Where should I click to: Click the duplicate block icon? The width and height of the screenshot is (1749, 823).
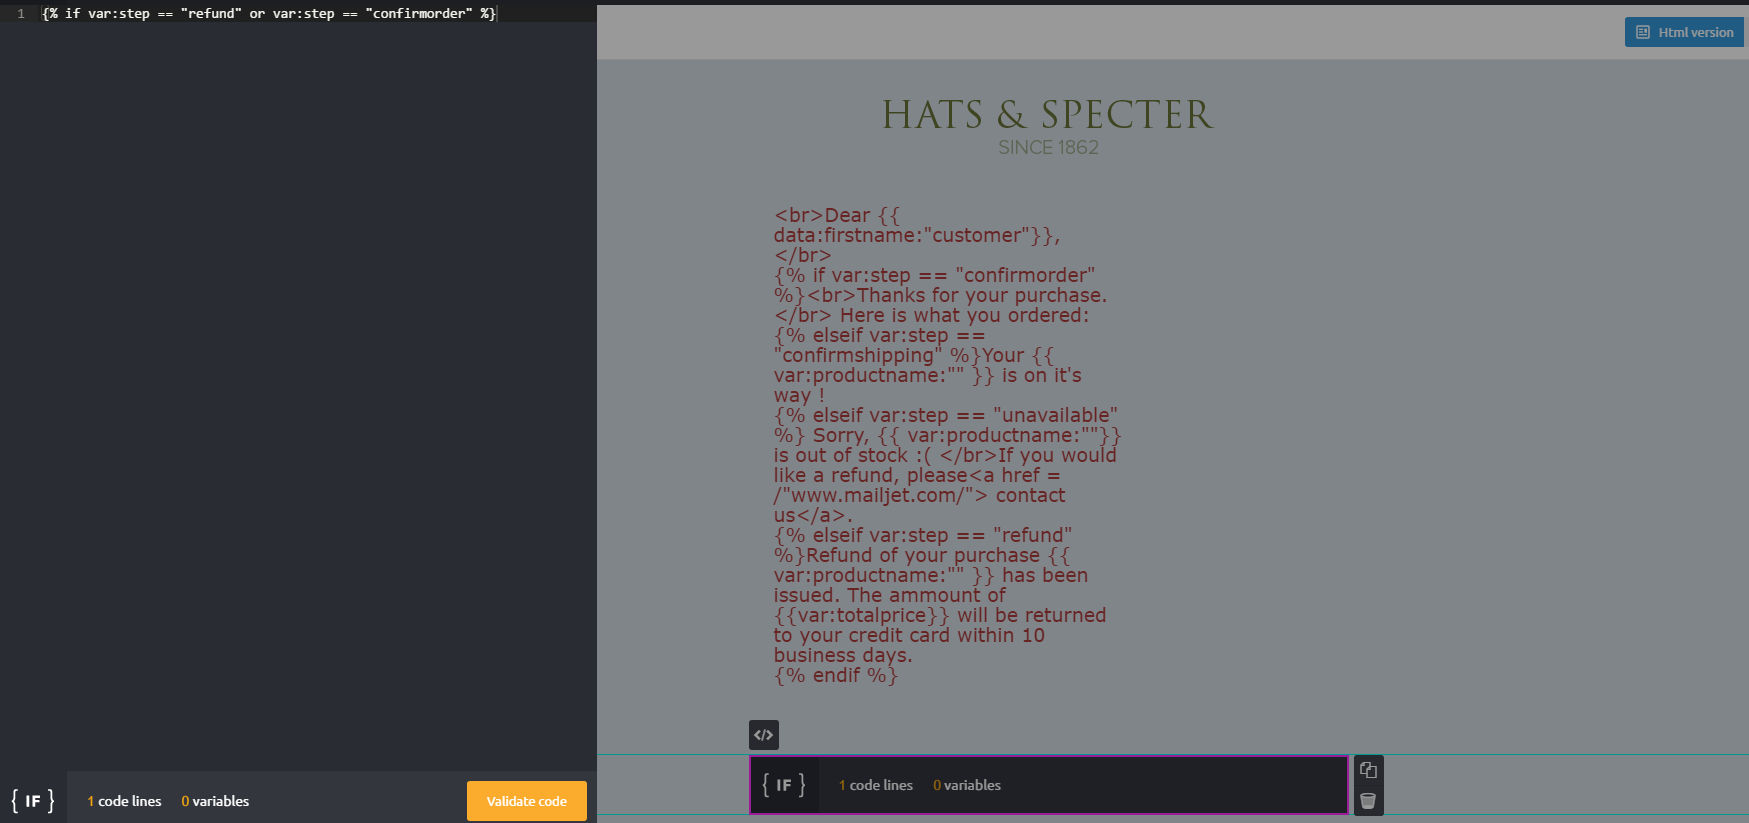point(1368,770)
